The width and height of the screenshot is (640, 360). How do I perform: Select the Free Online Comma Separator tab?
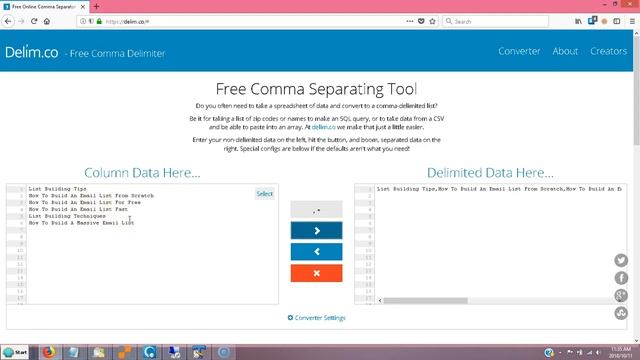[44, 7]
